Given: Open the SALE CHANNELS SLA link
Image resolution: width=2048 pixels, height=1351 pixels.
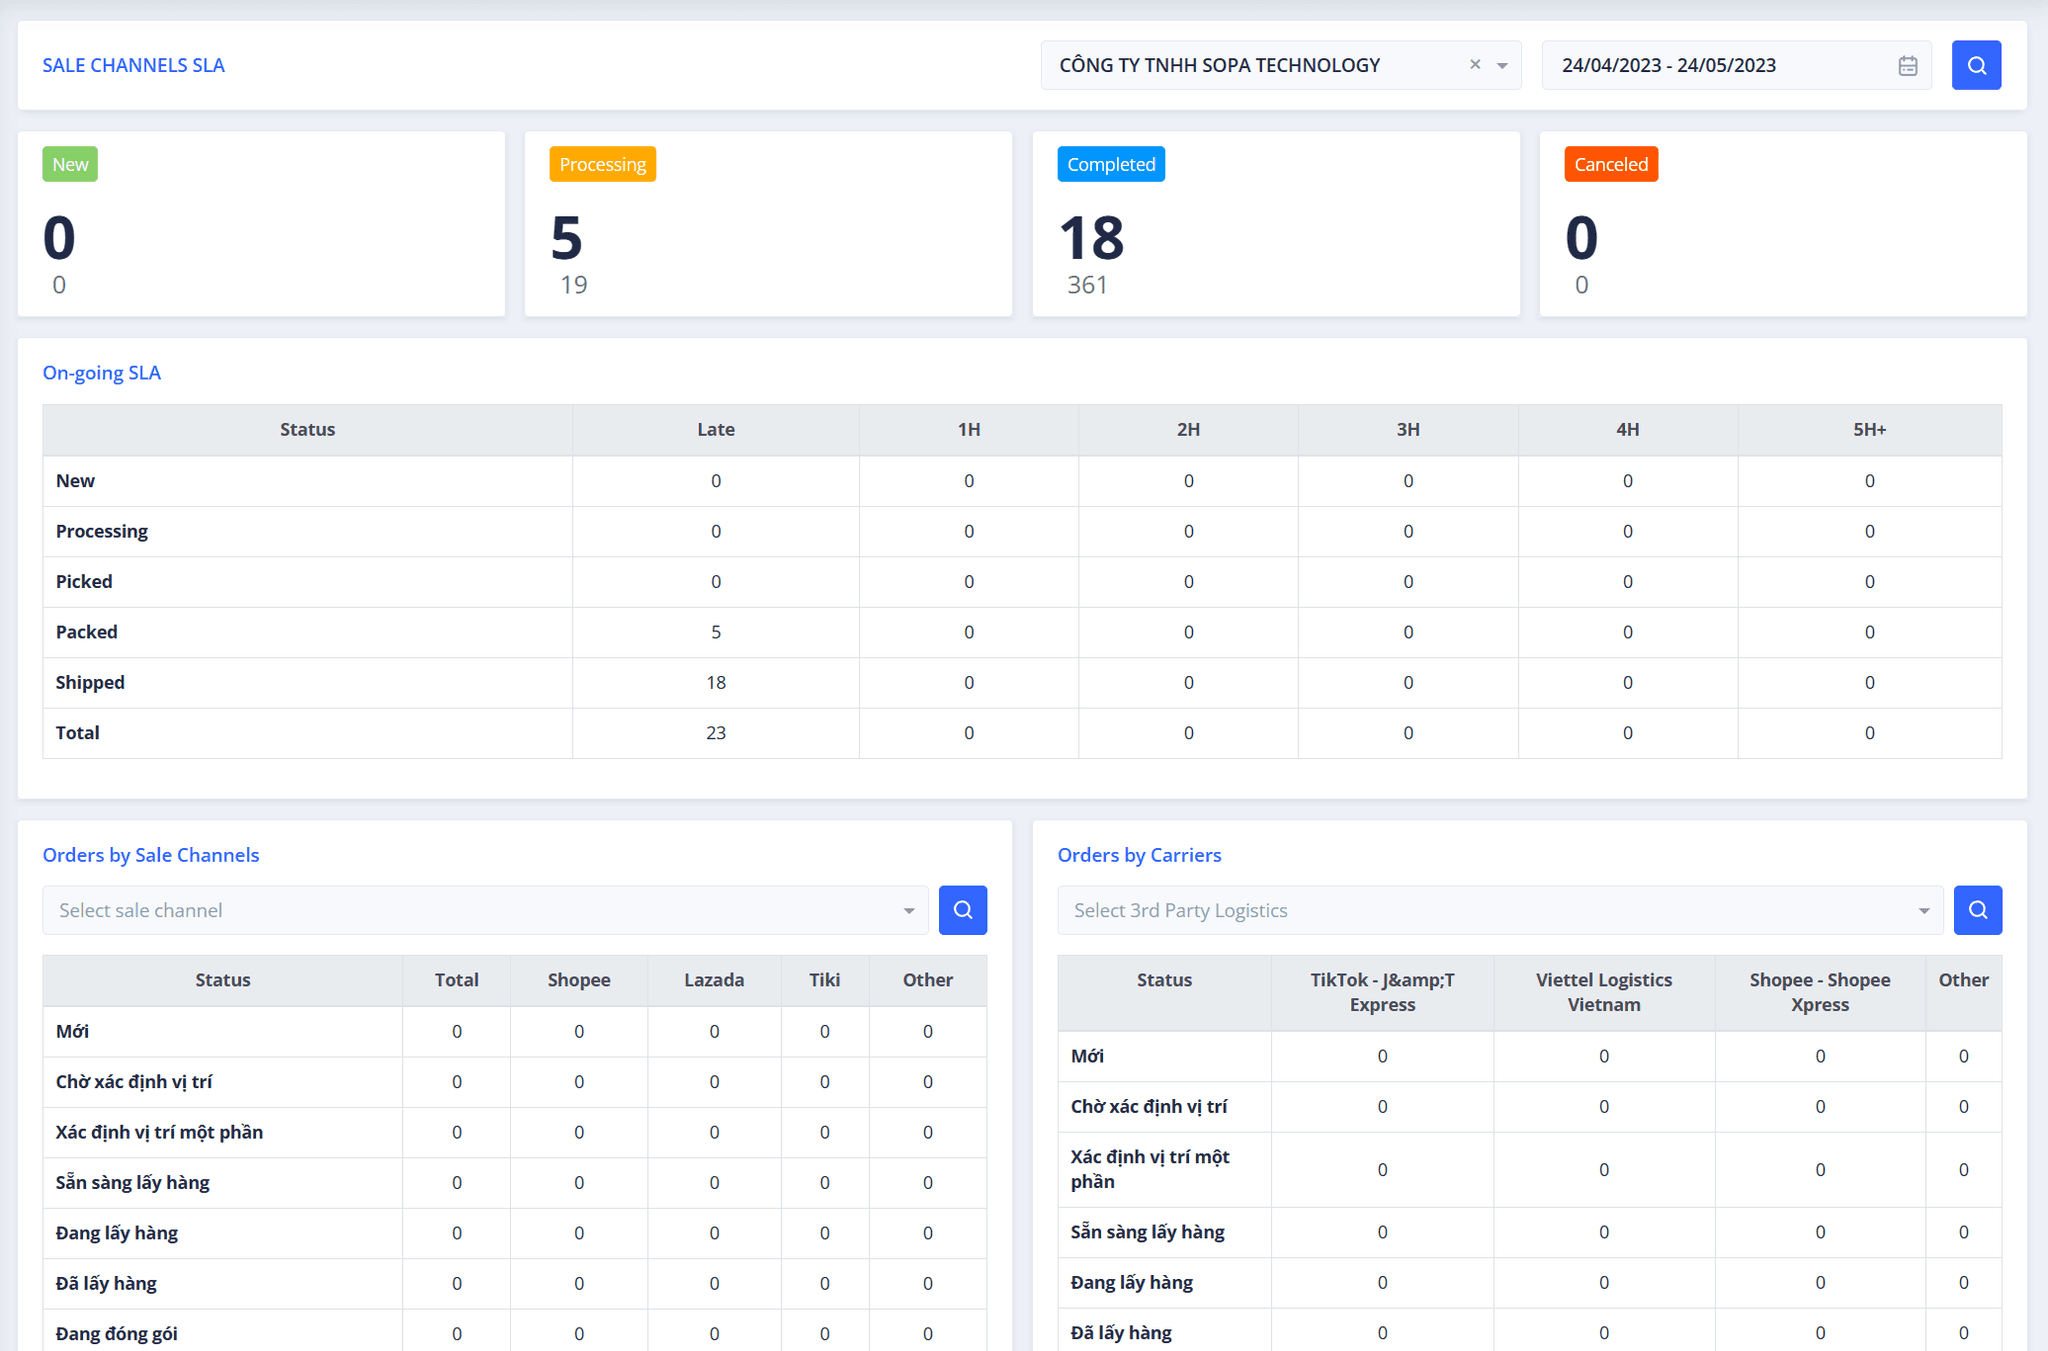Looking at the screenshot, I should pyautogui.click(x=133, y=64).
